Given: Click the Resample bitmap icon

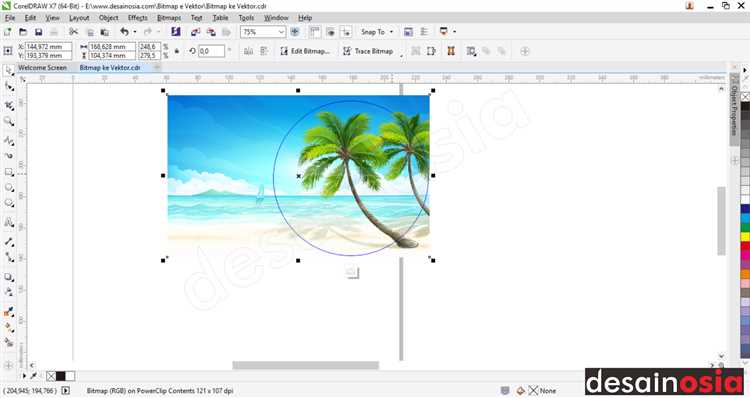Looking at the screenshot, I should point(431,51).
